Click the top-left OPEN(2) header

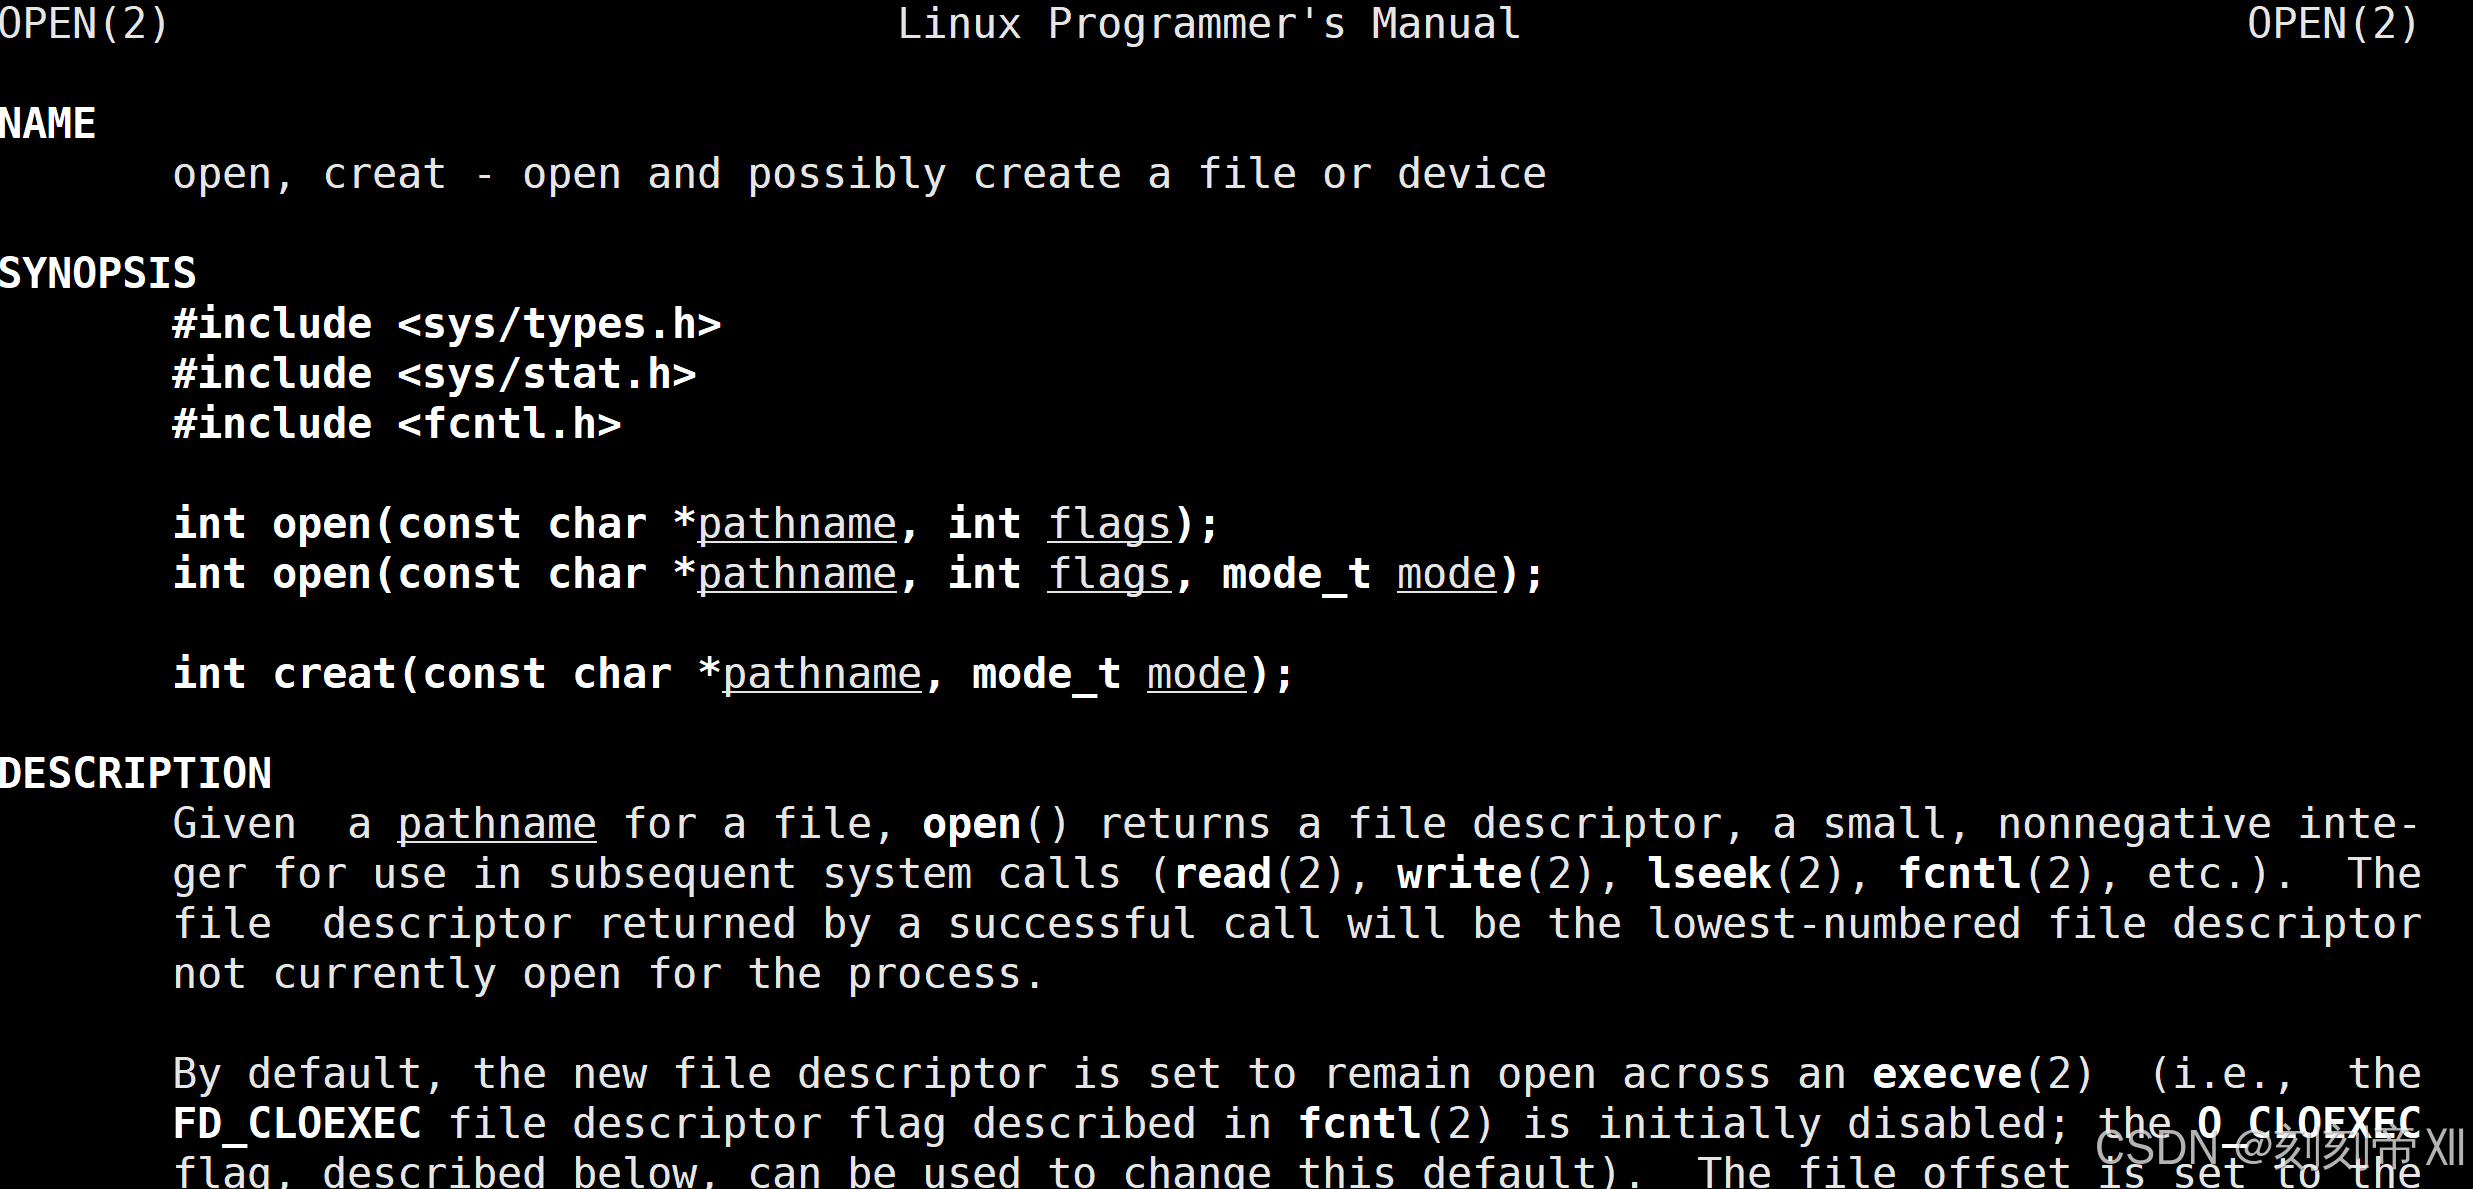pos(84,24)
